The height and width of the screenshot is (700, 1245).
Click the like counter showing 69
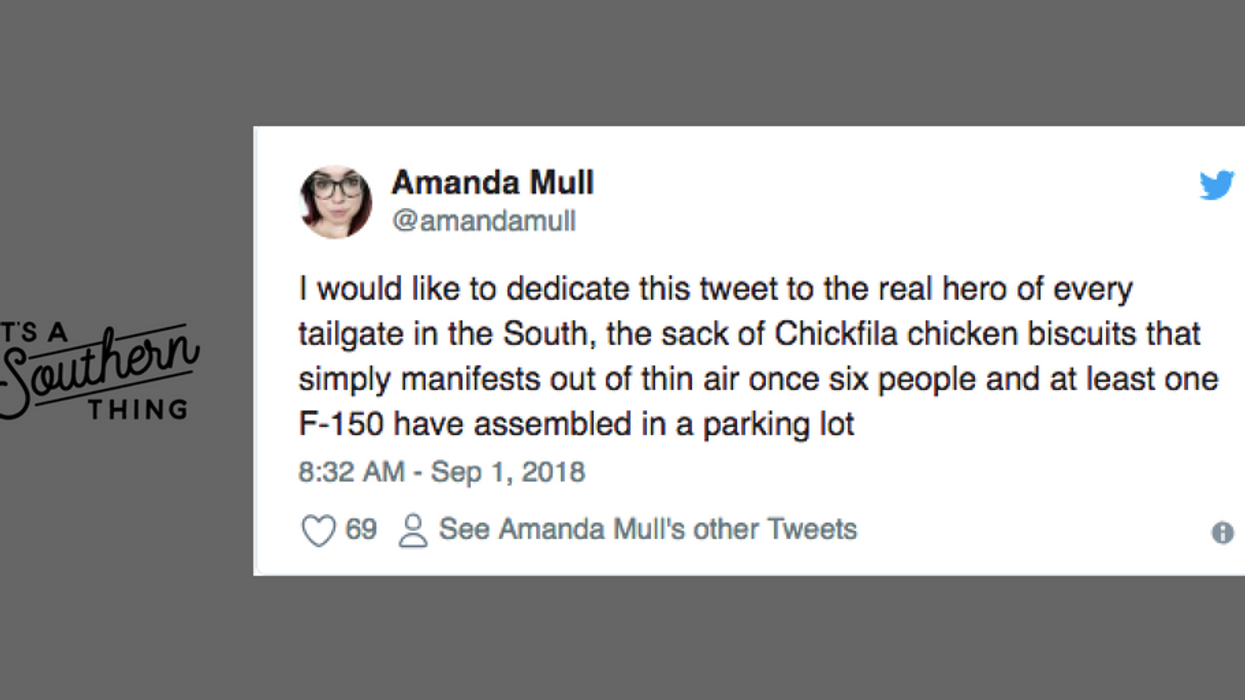[x=361, y=528]
